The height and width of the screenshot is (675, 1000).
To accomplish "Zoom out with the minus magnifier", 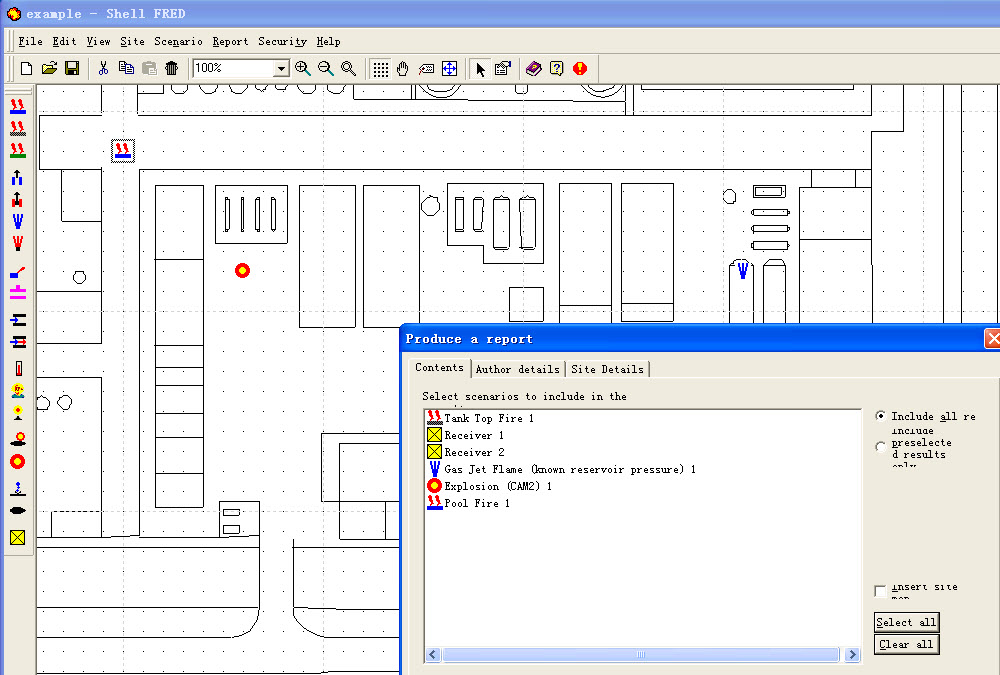I will tap(326, 68).
